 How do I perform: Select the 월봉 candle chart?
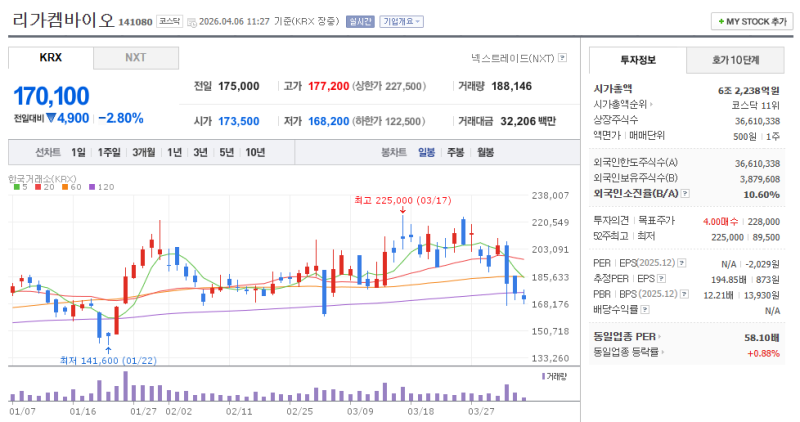(x=485, y=152)
